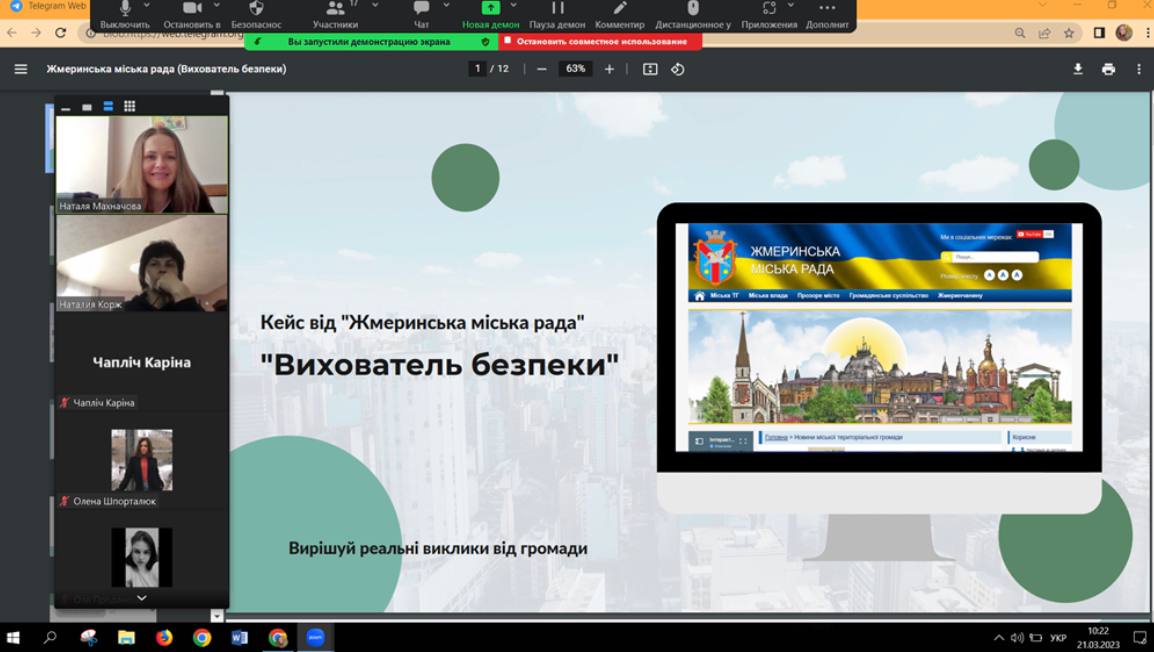Open the Zoom chat panel
The image size is (1154, 652).
(421, 9)
